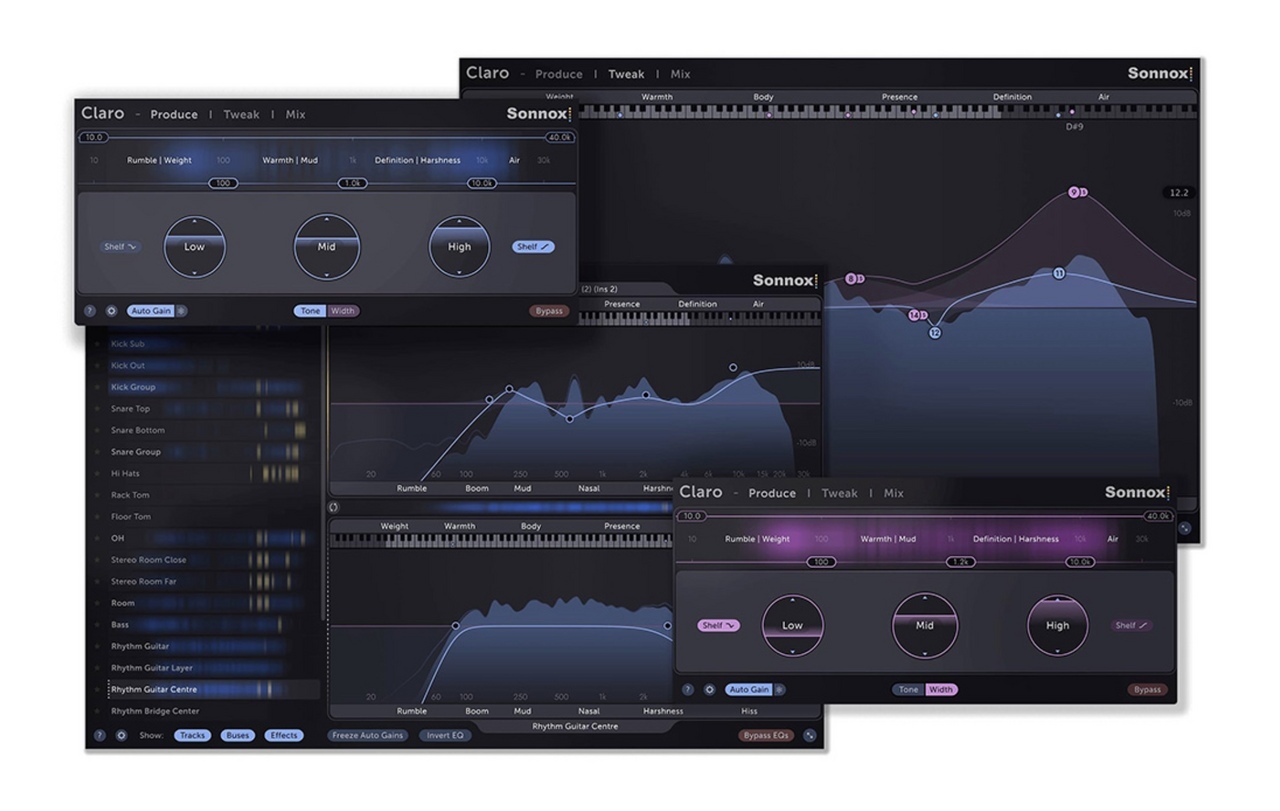Click the Low up arrow in blue window
1280x811 pixels.
pyautogui.click(x=194, y=221)
